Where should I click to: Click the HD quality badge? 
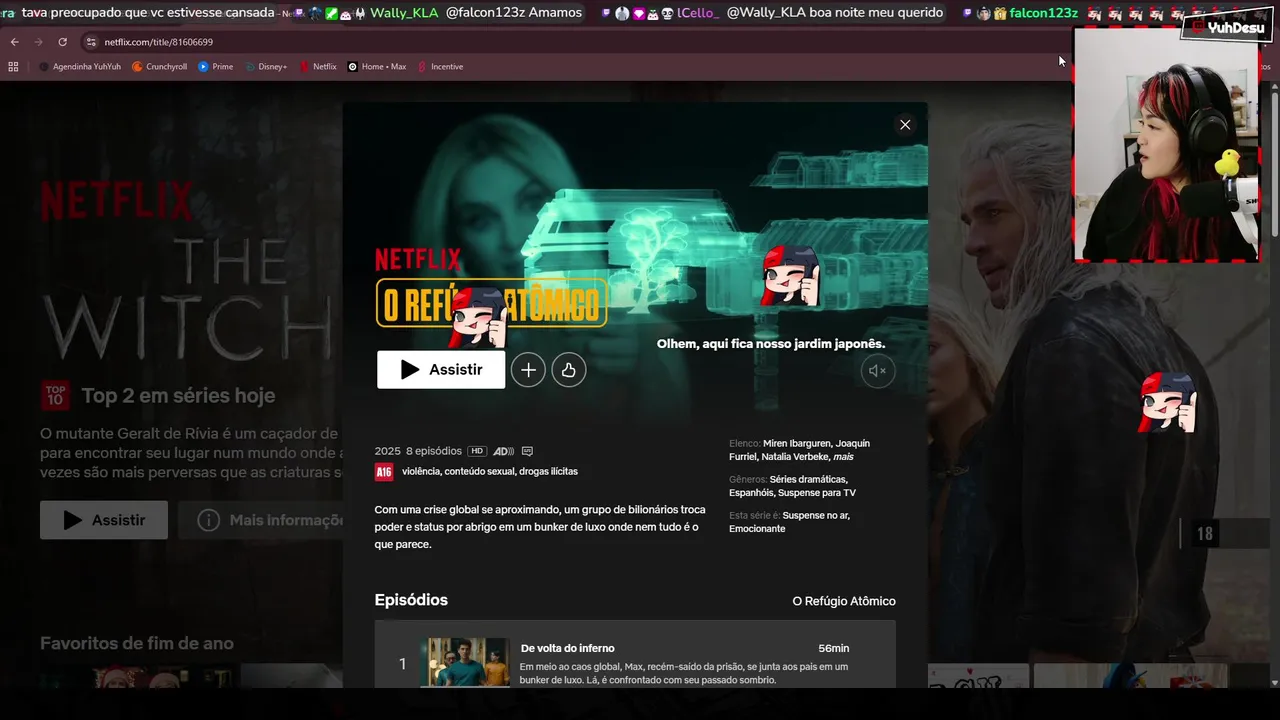[477, 451]
